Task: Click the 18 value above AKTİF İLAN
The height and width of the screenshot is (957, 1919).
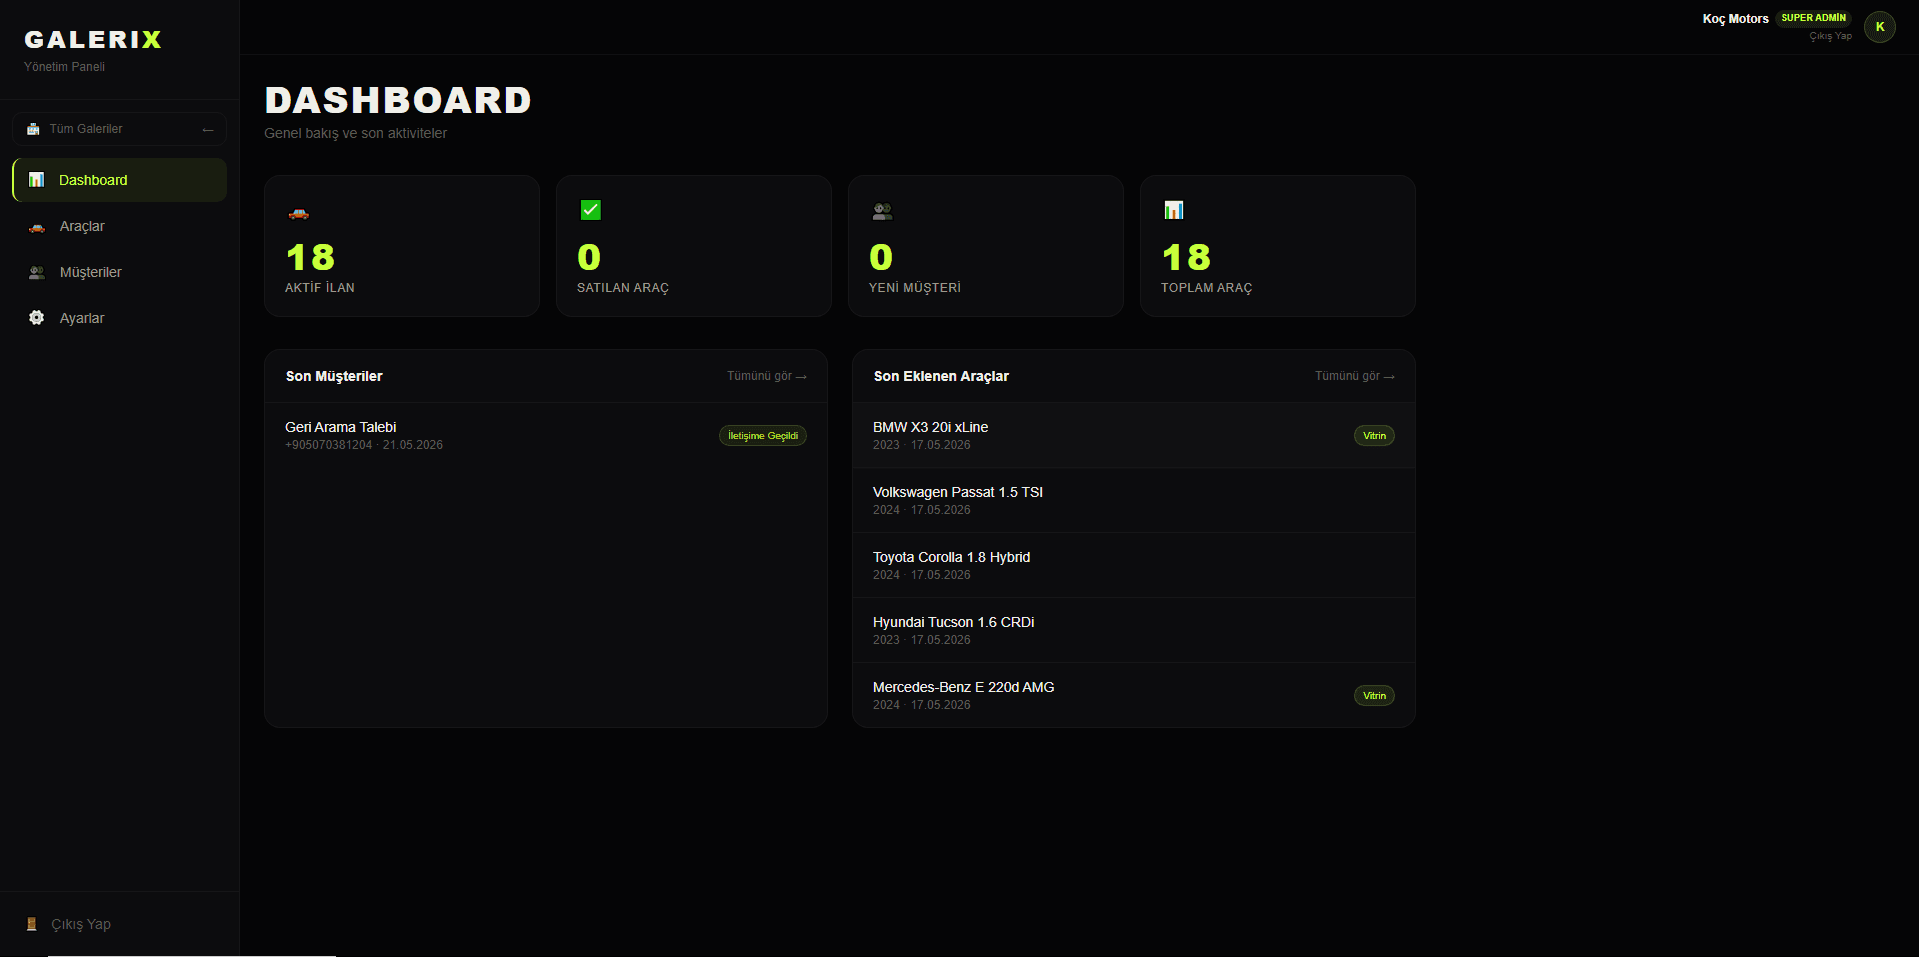Action: coord(310,257)
